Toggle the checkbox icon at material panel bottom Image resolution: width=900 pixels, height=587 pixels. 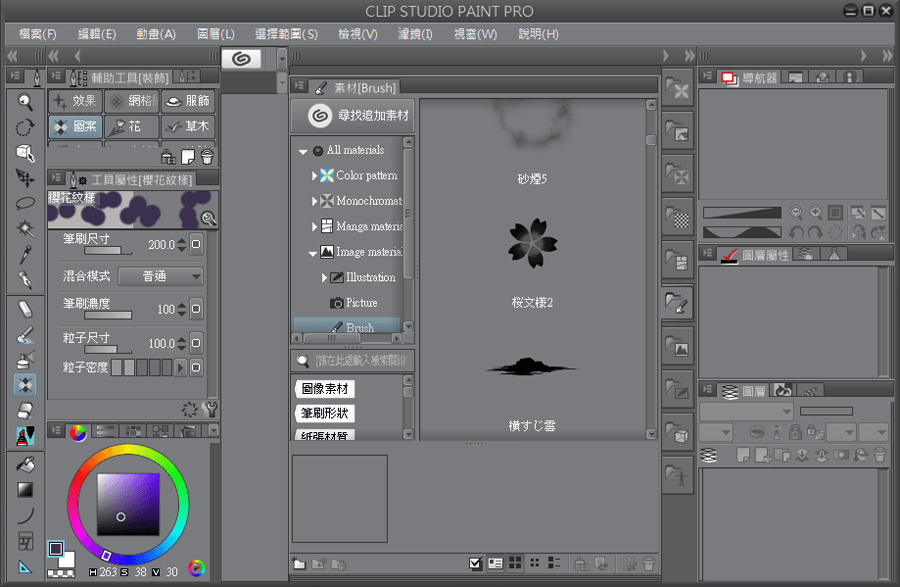click(x=475, y=564)
